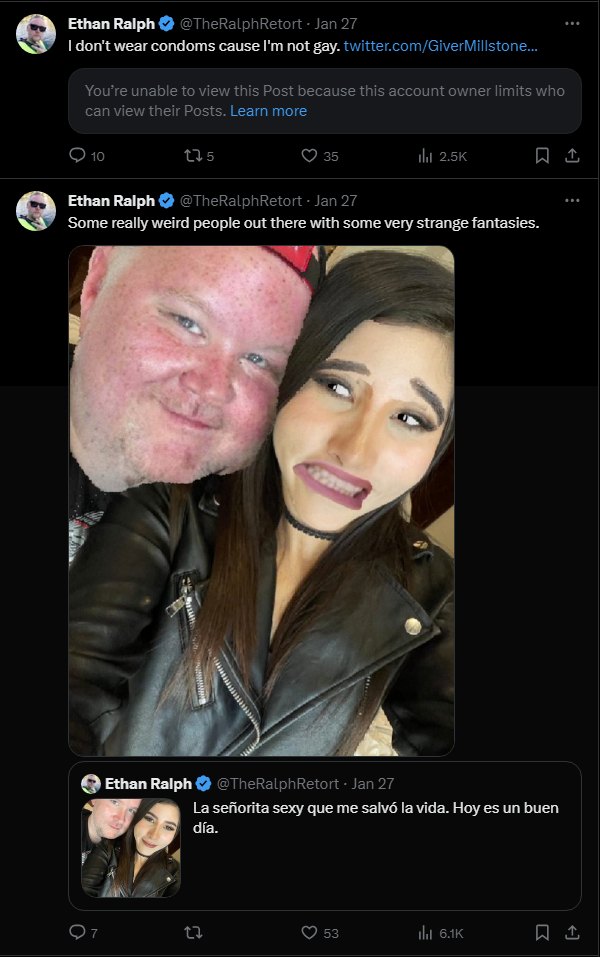
Task: Bookmark the second post
Action: pos(542,932)
